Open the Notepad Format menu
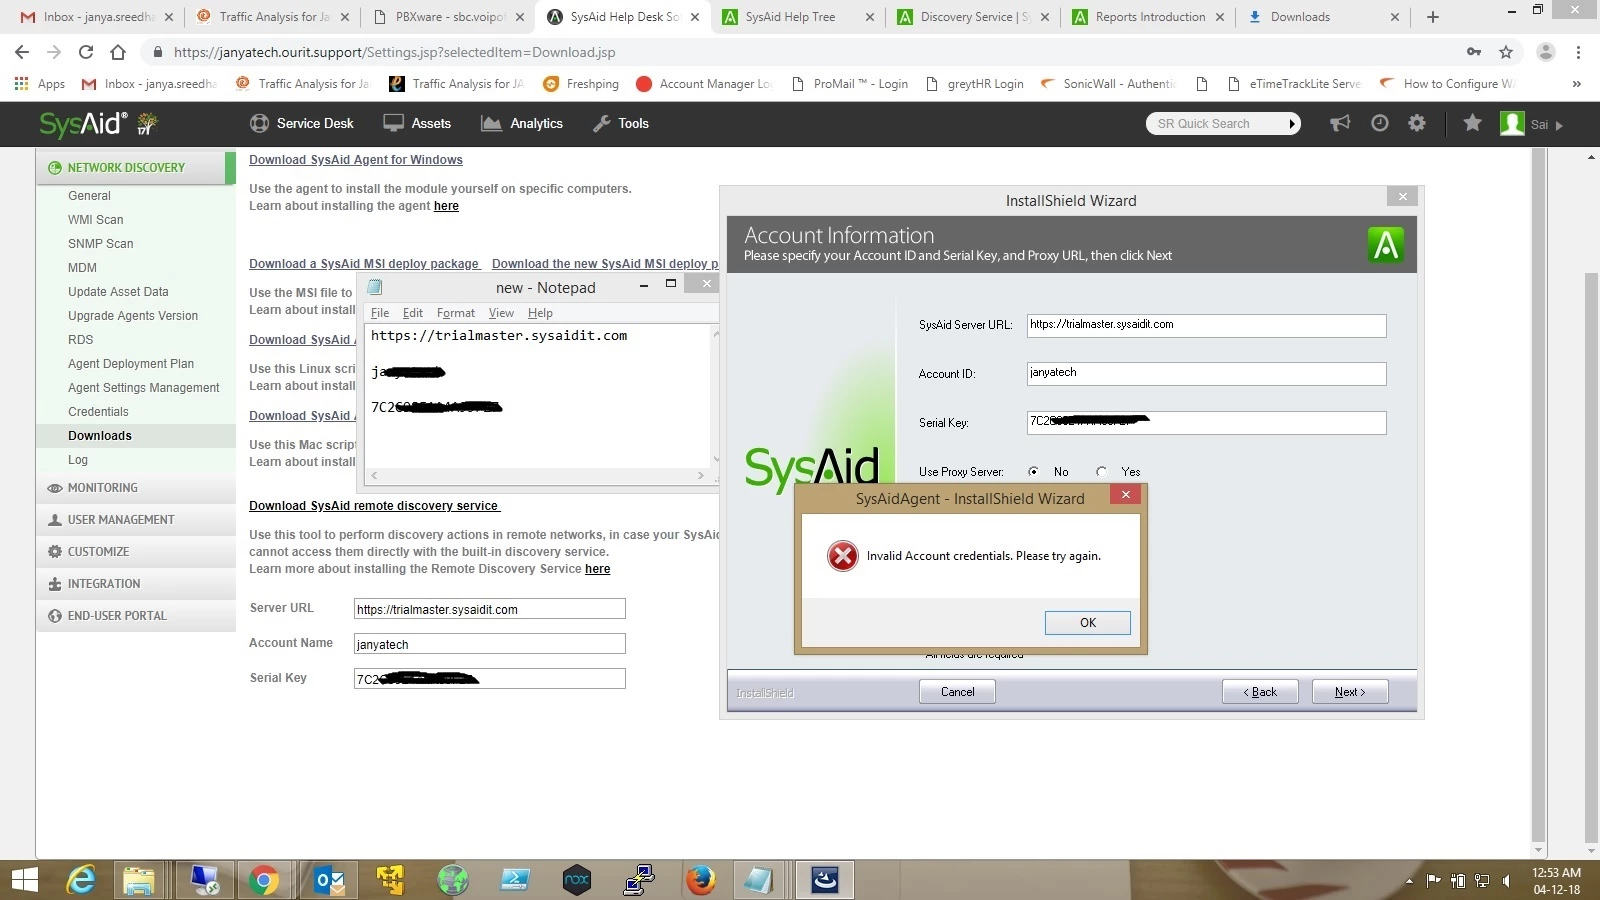The image size is (1600, 900). click(x=456, y=313)
